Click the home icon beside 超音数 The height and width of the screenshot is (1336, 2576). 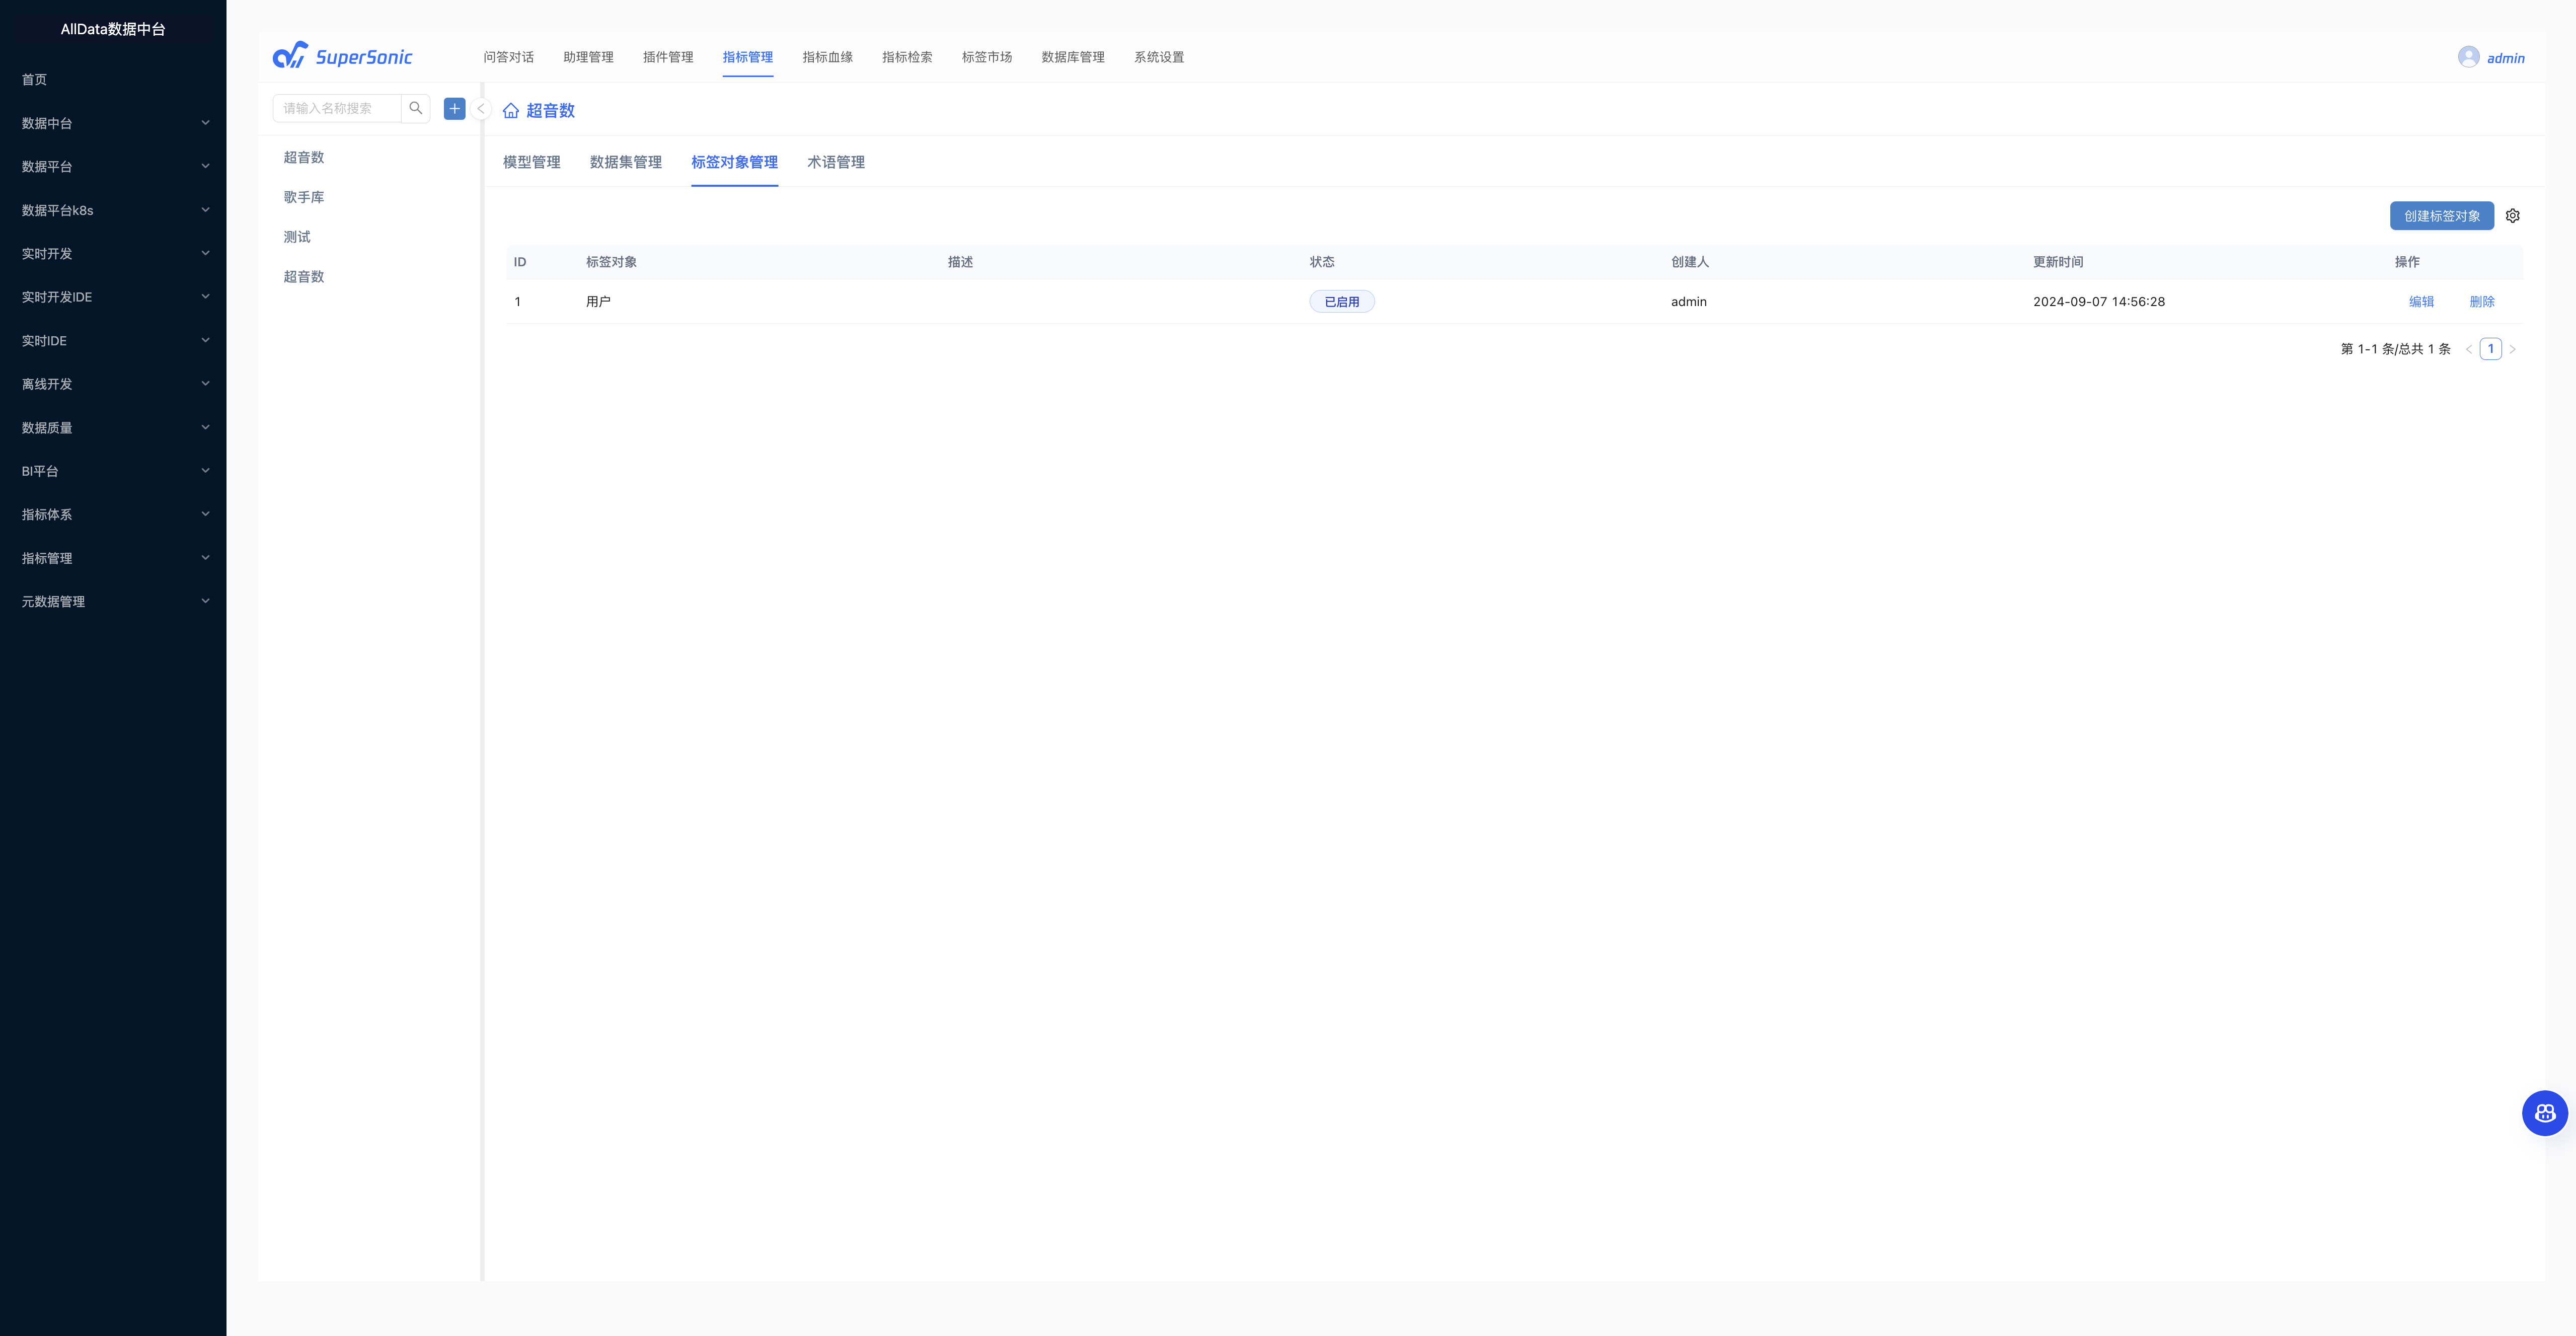pyautogui.click(x=511, y=111)
